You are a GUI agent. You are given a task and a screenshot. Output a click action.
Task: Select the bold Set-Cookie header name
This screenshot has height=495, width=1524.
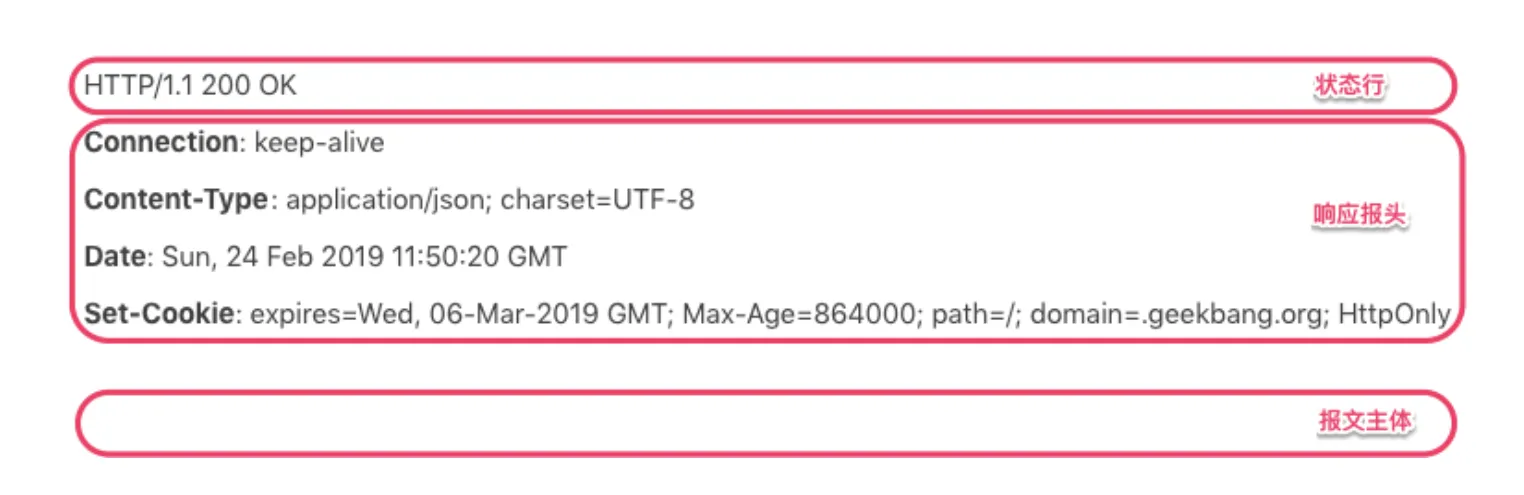pos(160,315)
